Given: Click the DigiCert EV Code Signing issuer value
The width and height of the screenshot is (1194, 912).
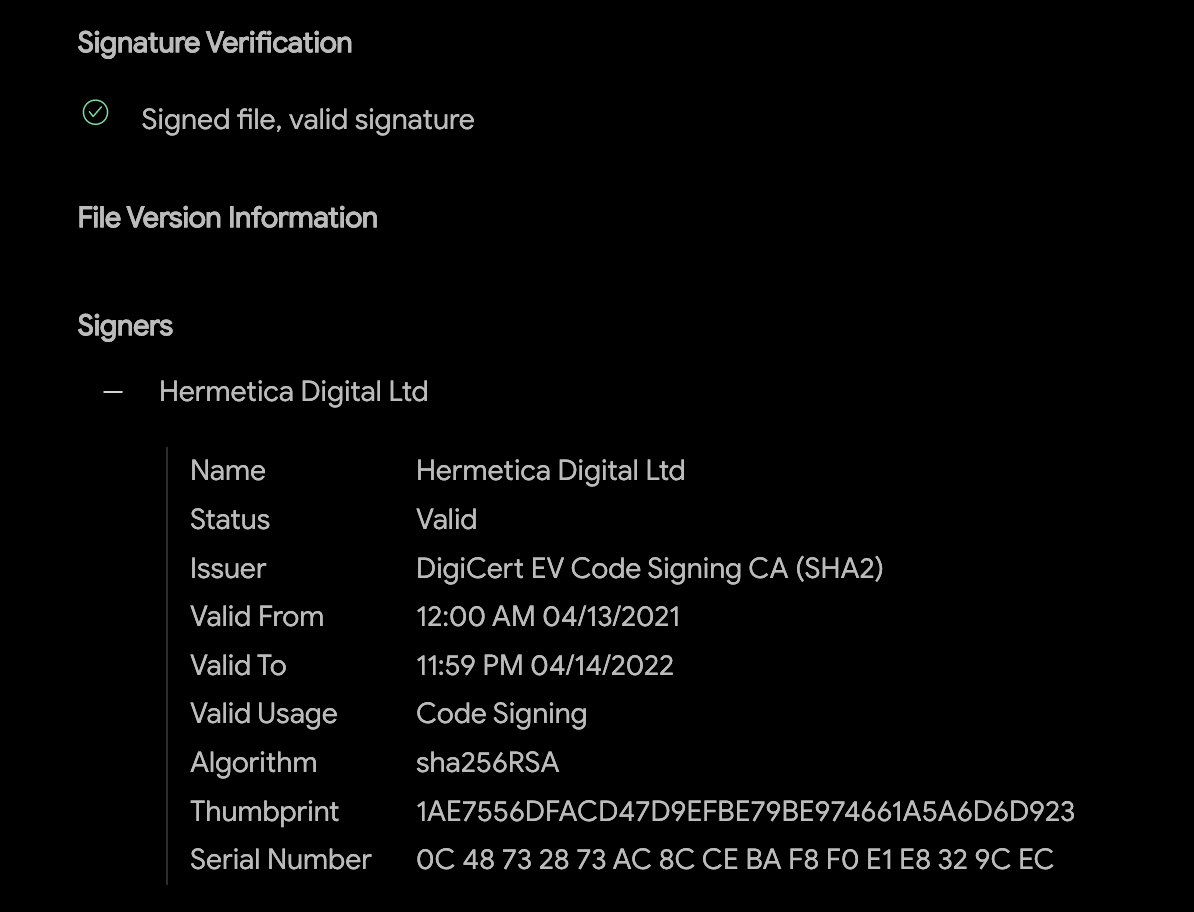Looking at the screenshot, I should 649,569.
